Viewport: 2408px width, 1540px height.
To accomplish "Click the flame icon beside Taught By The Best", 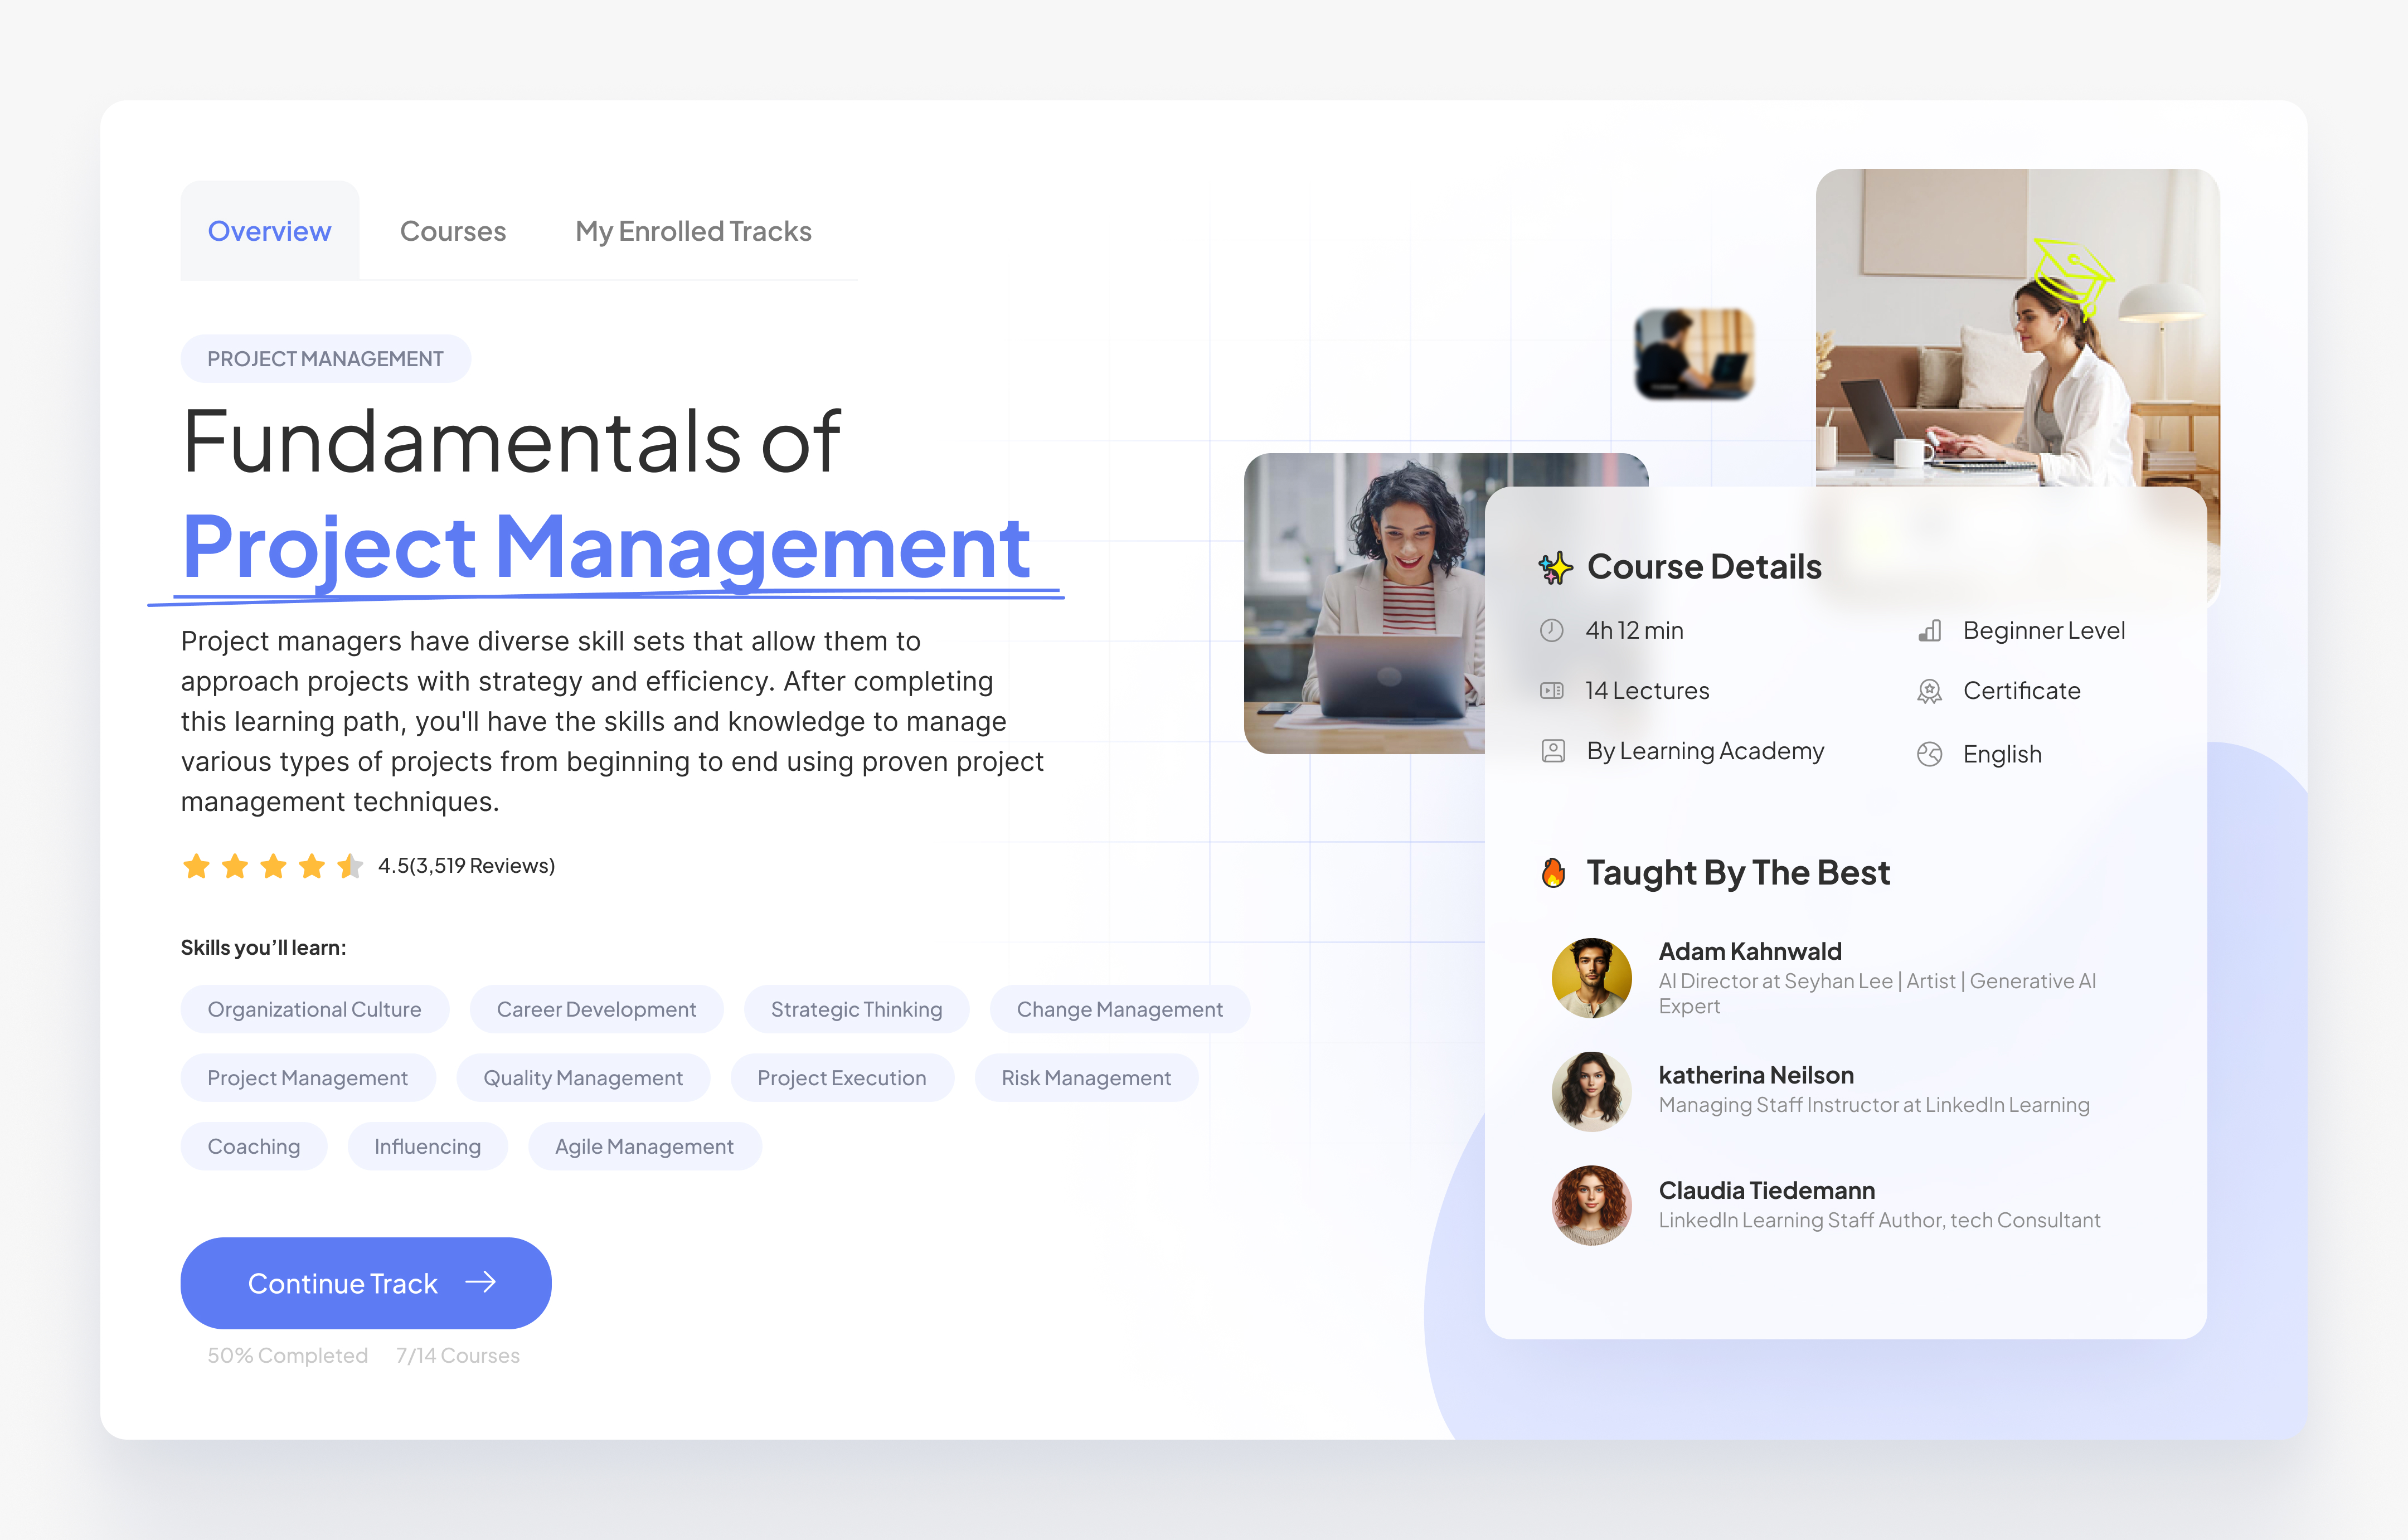I will 1553,873.
